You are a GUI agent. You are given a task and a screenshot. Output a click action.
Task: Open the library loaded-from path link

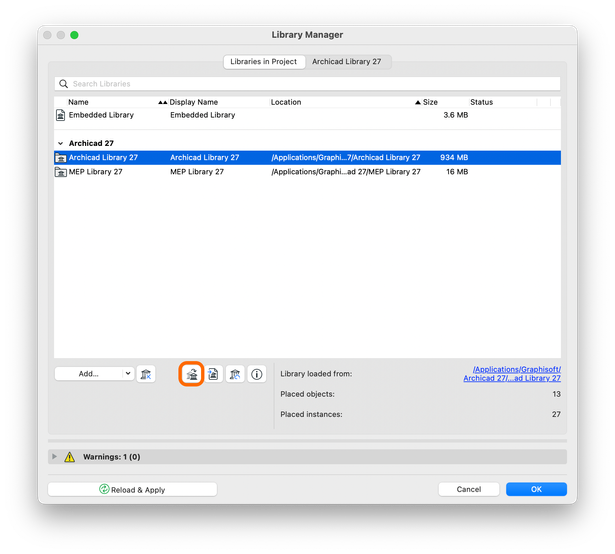pyautogui.click(x=512, y=374)
